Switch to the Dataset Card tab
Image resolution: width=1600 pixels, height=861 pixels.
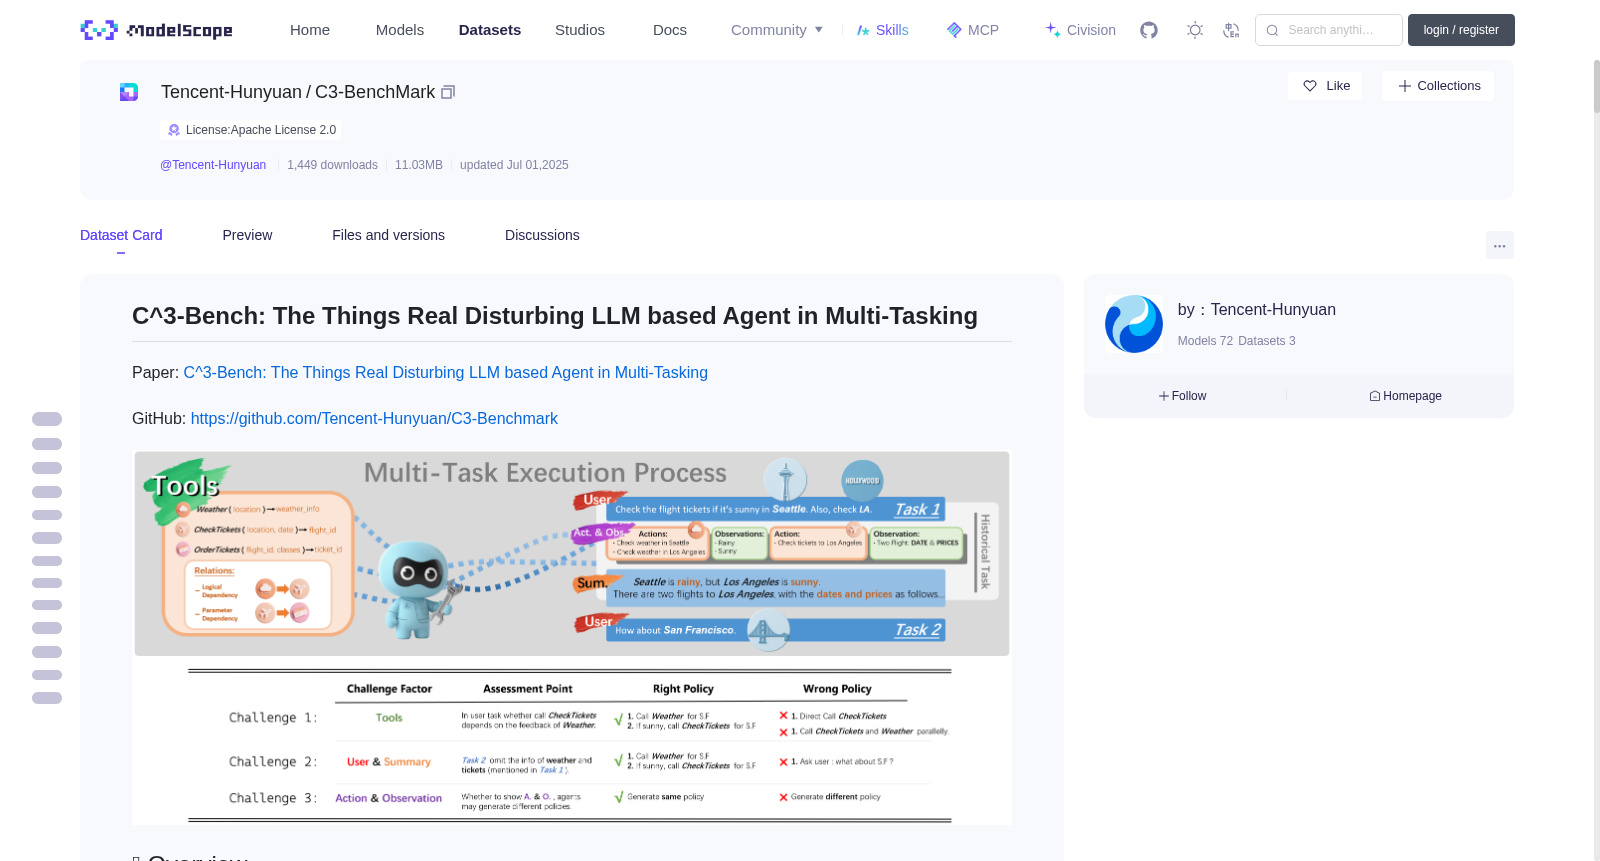click(121, 235)
